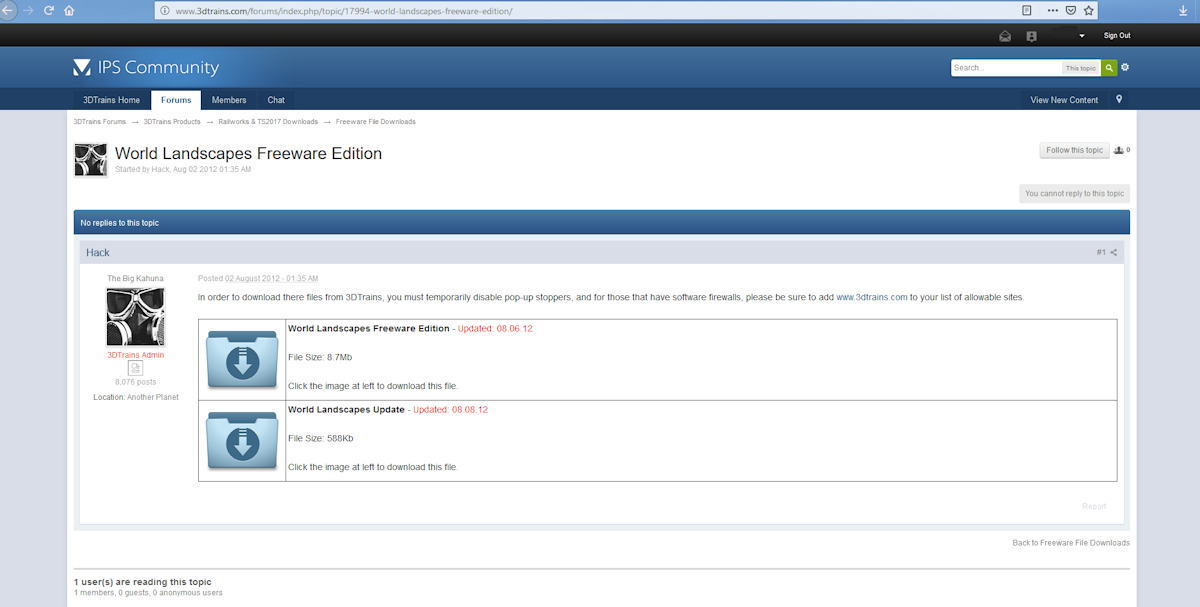
Task: Go to 3DTrains Forums breadcrumb
Action: [x=100, y=122]
